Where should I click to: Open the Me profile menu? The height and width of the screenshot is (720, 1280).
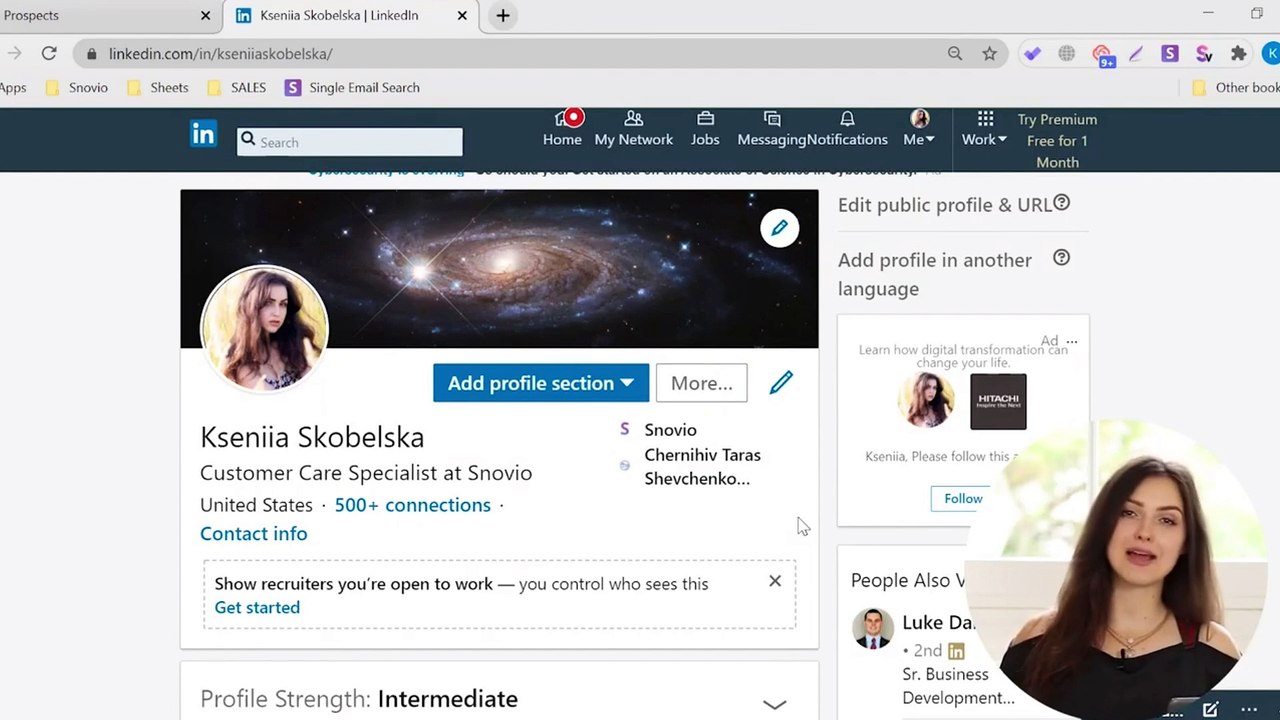[919, 129]
